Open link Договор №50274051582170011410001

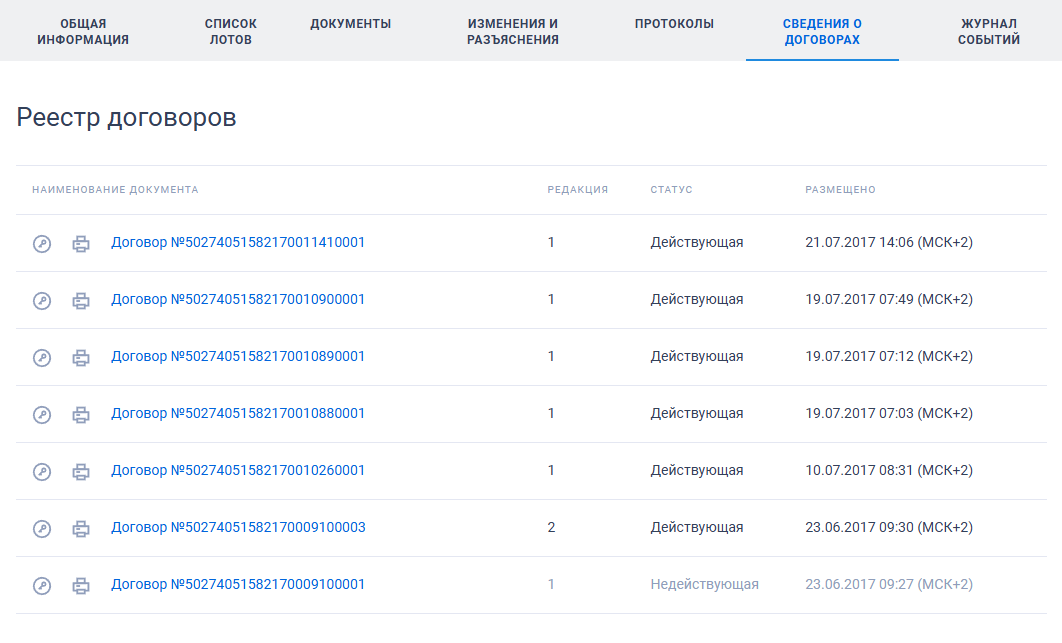click(238, 243)
